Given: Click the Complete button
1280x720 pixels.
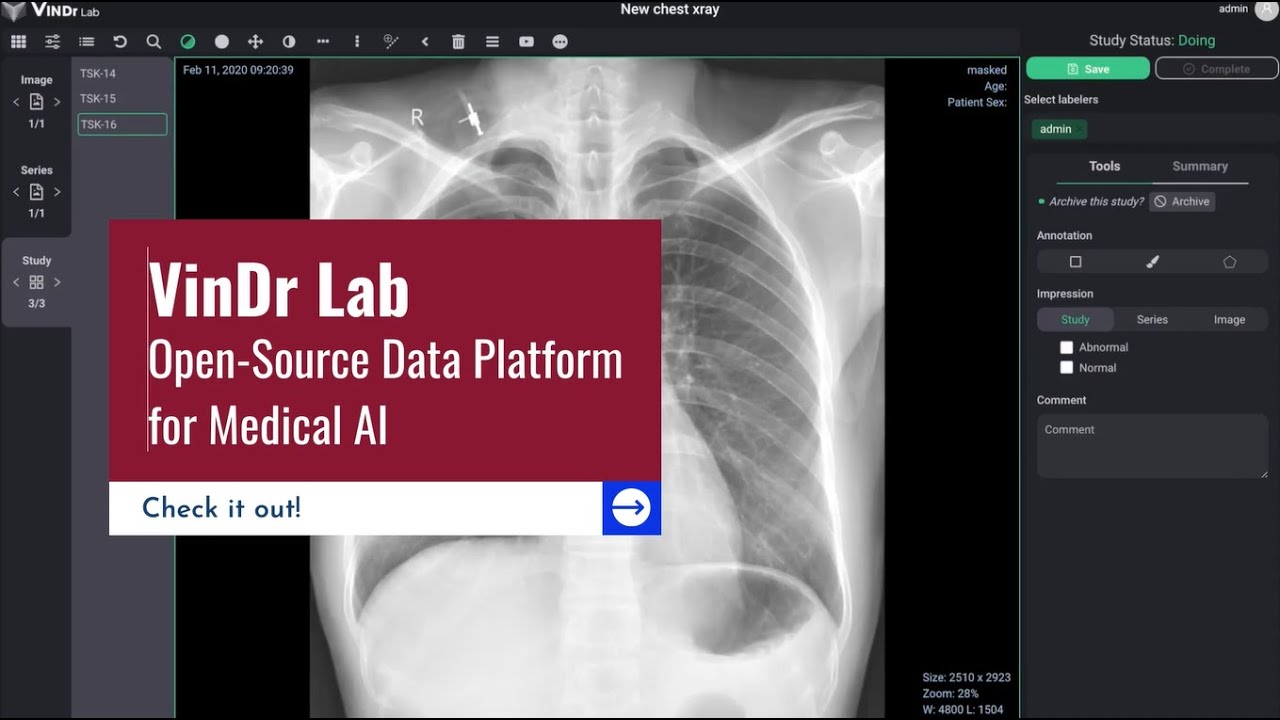Looking at the screenshot, I should click(1217, 69).
